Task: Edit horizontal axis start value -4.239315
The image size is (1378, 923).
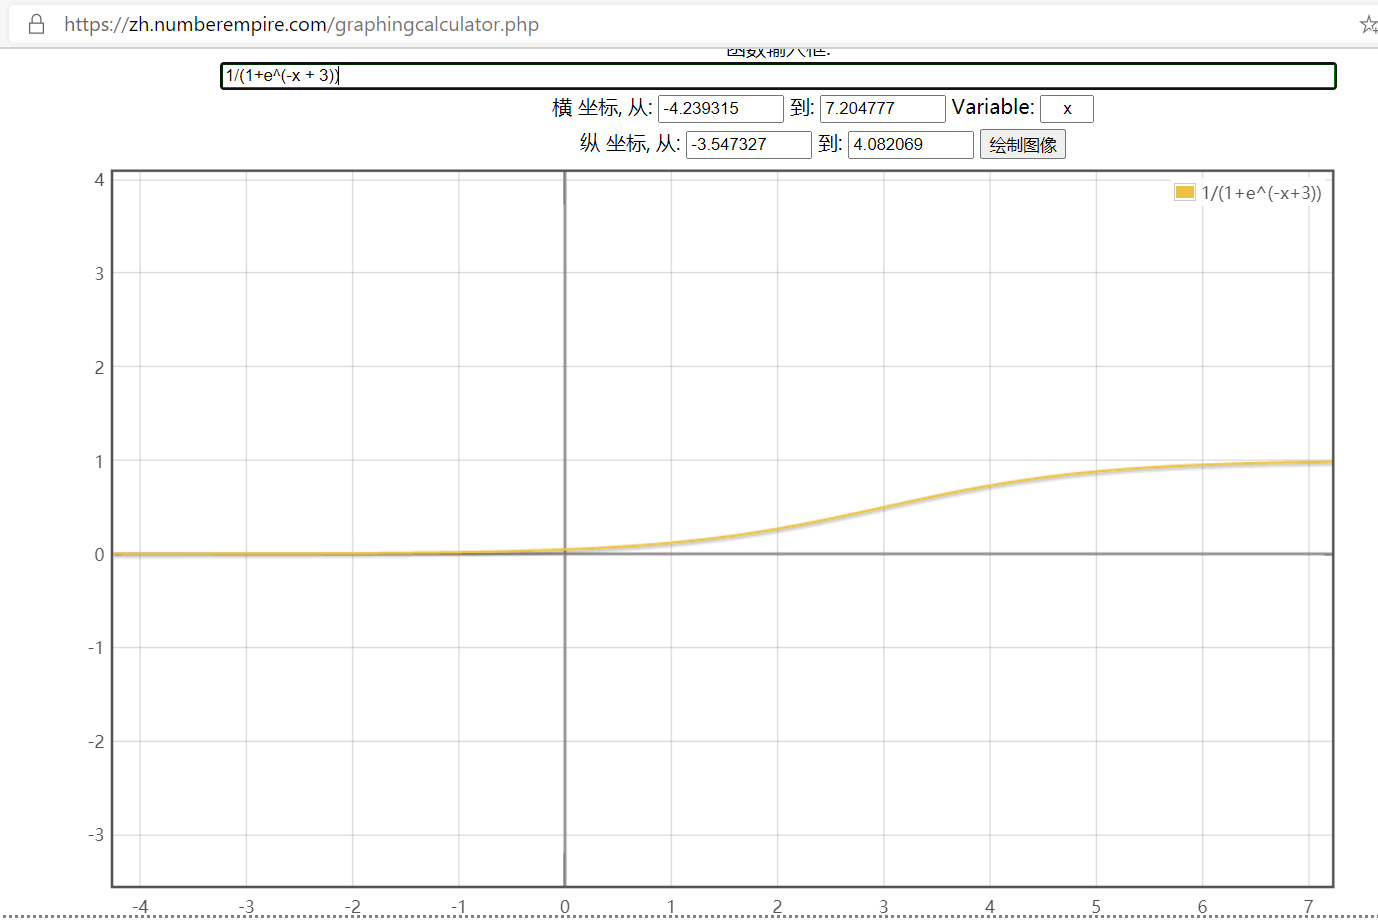Action: (720, 108)
